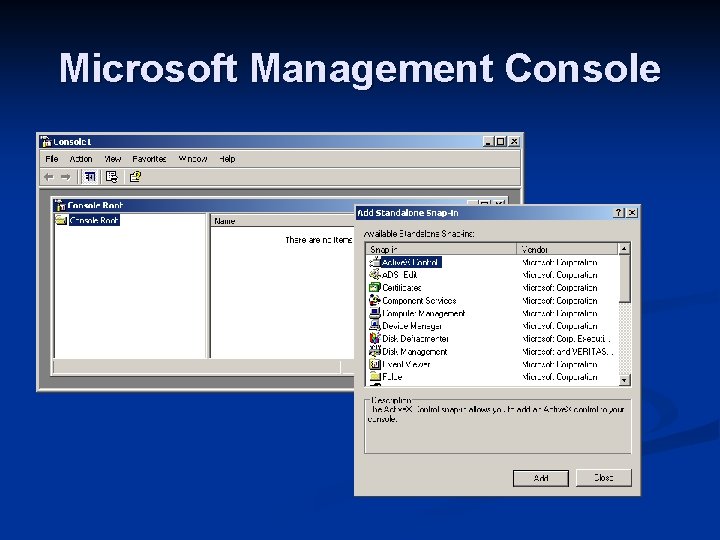Click the Back arrow in Console1 toolbar
Screen dimensions: 720x540
point(49,177)
